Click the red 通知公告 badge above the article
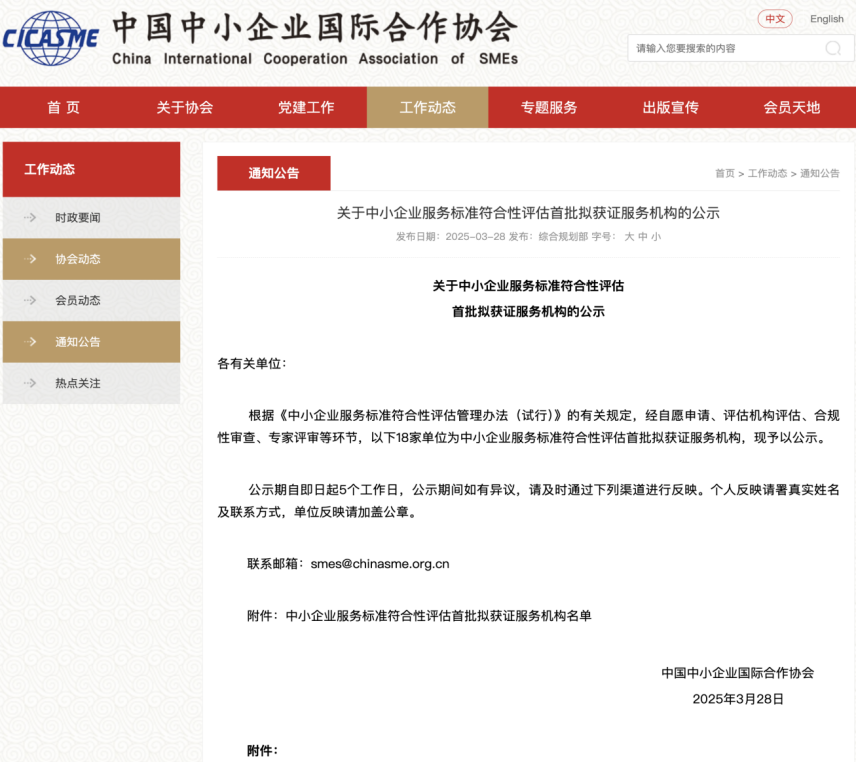Screen dimensions: 856x762 coord(273,172)
